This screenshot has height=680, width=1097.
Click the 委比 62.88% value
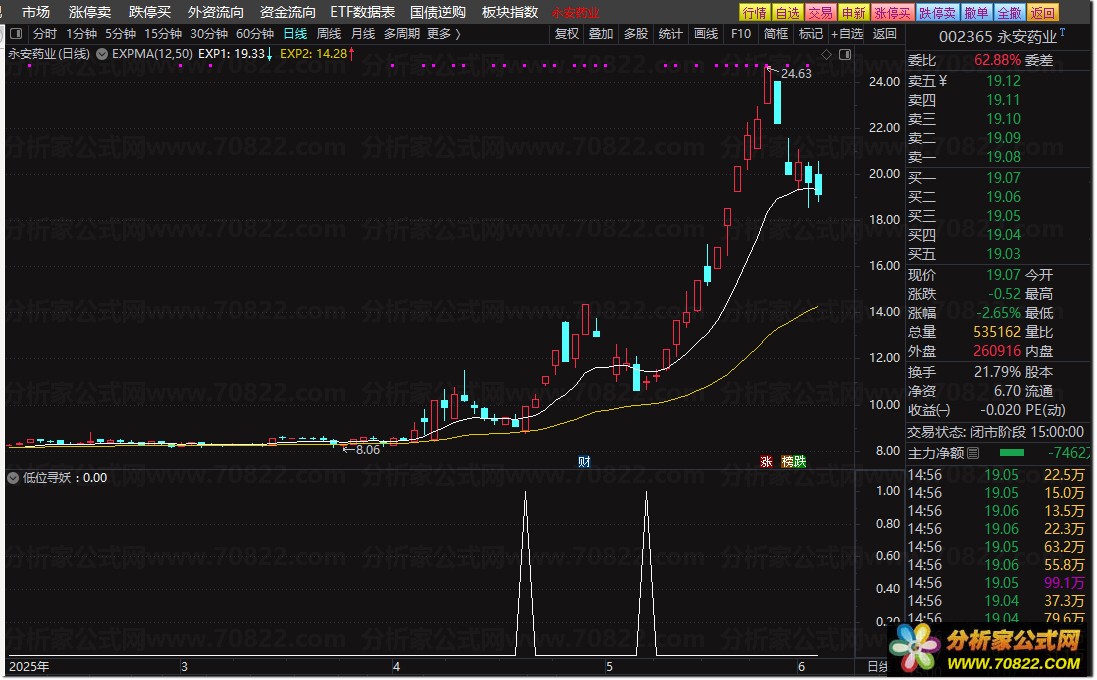point(997,60)
